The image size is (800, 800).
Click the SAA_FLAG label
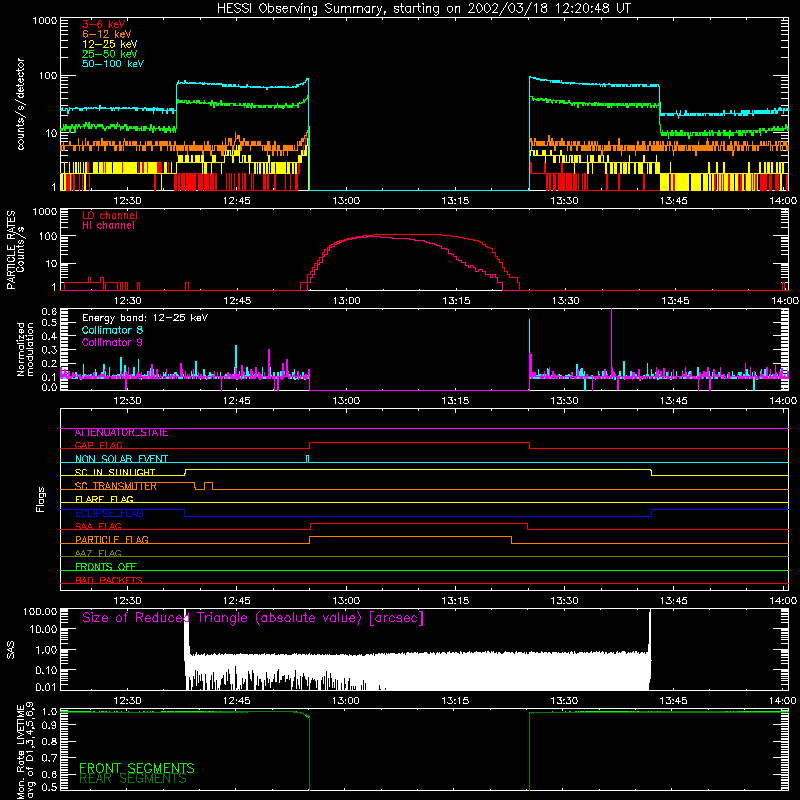click(x=98, y=527)
